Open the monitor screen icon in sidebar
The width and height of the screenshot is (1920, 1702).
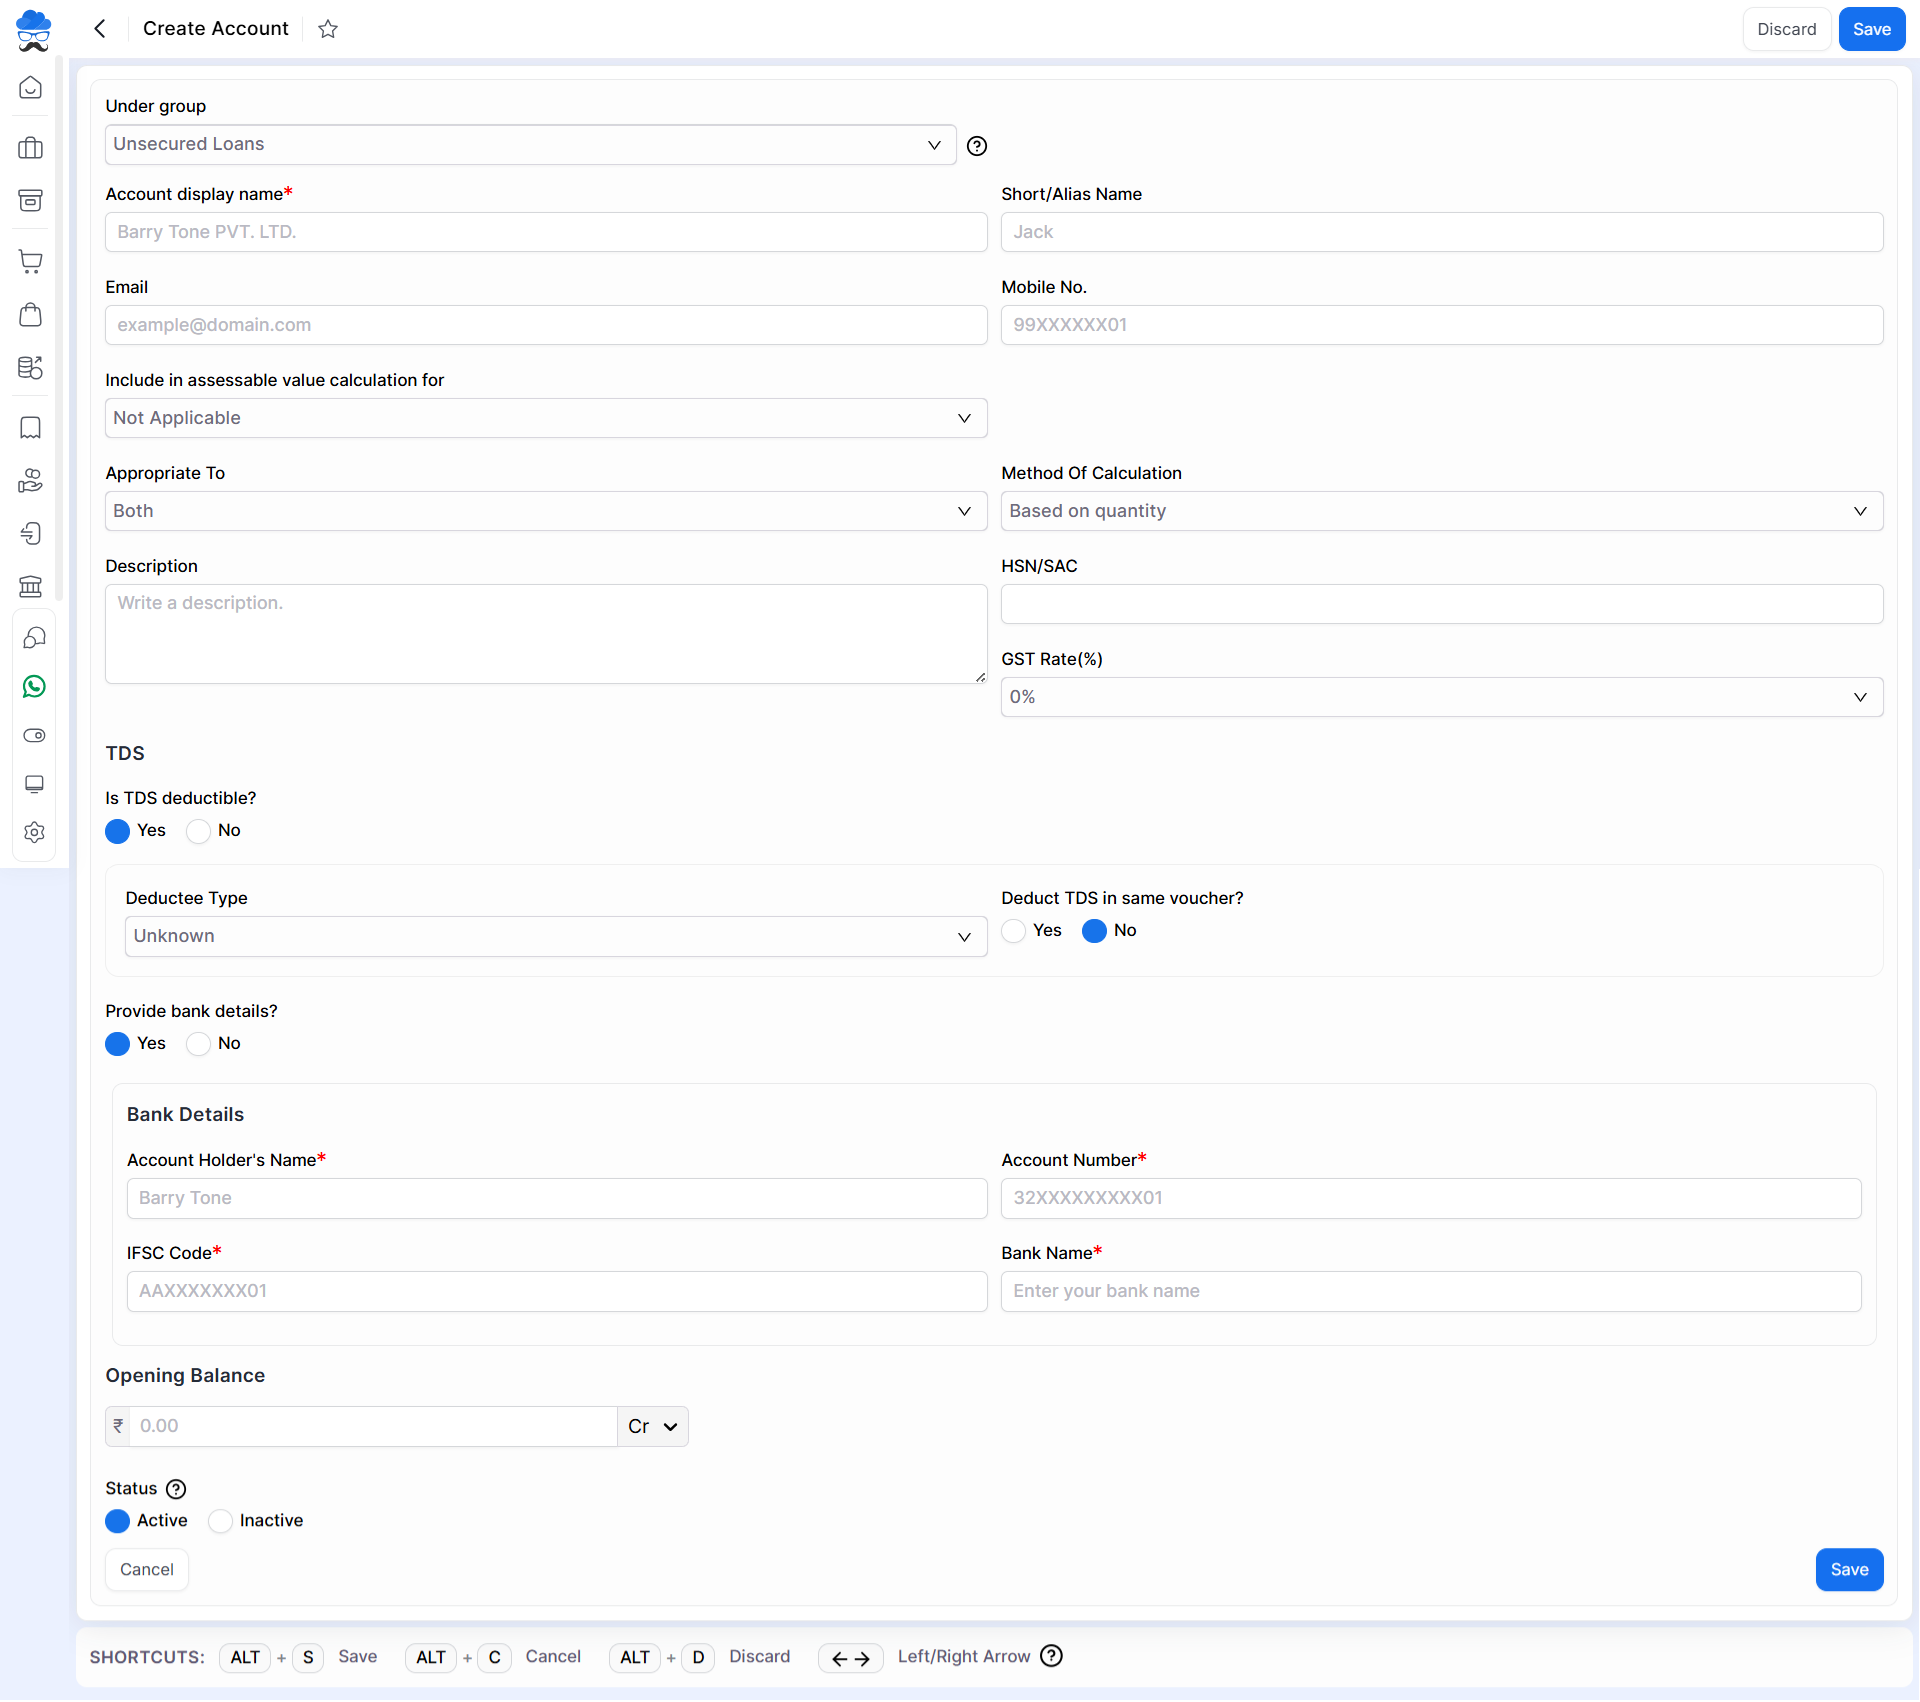point(34,784)
